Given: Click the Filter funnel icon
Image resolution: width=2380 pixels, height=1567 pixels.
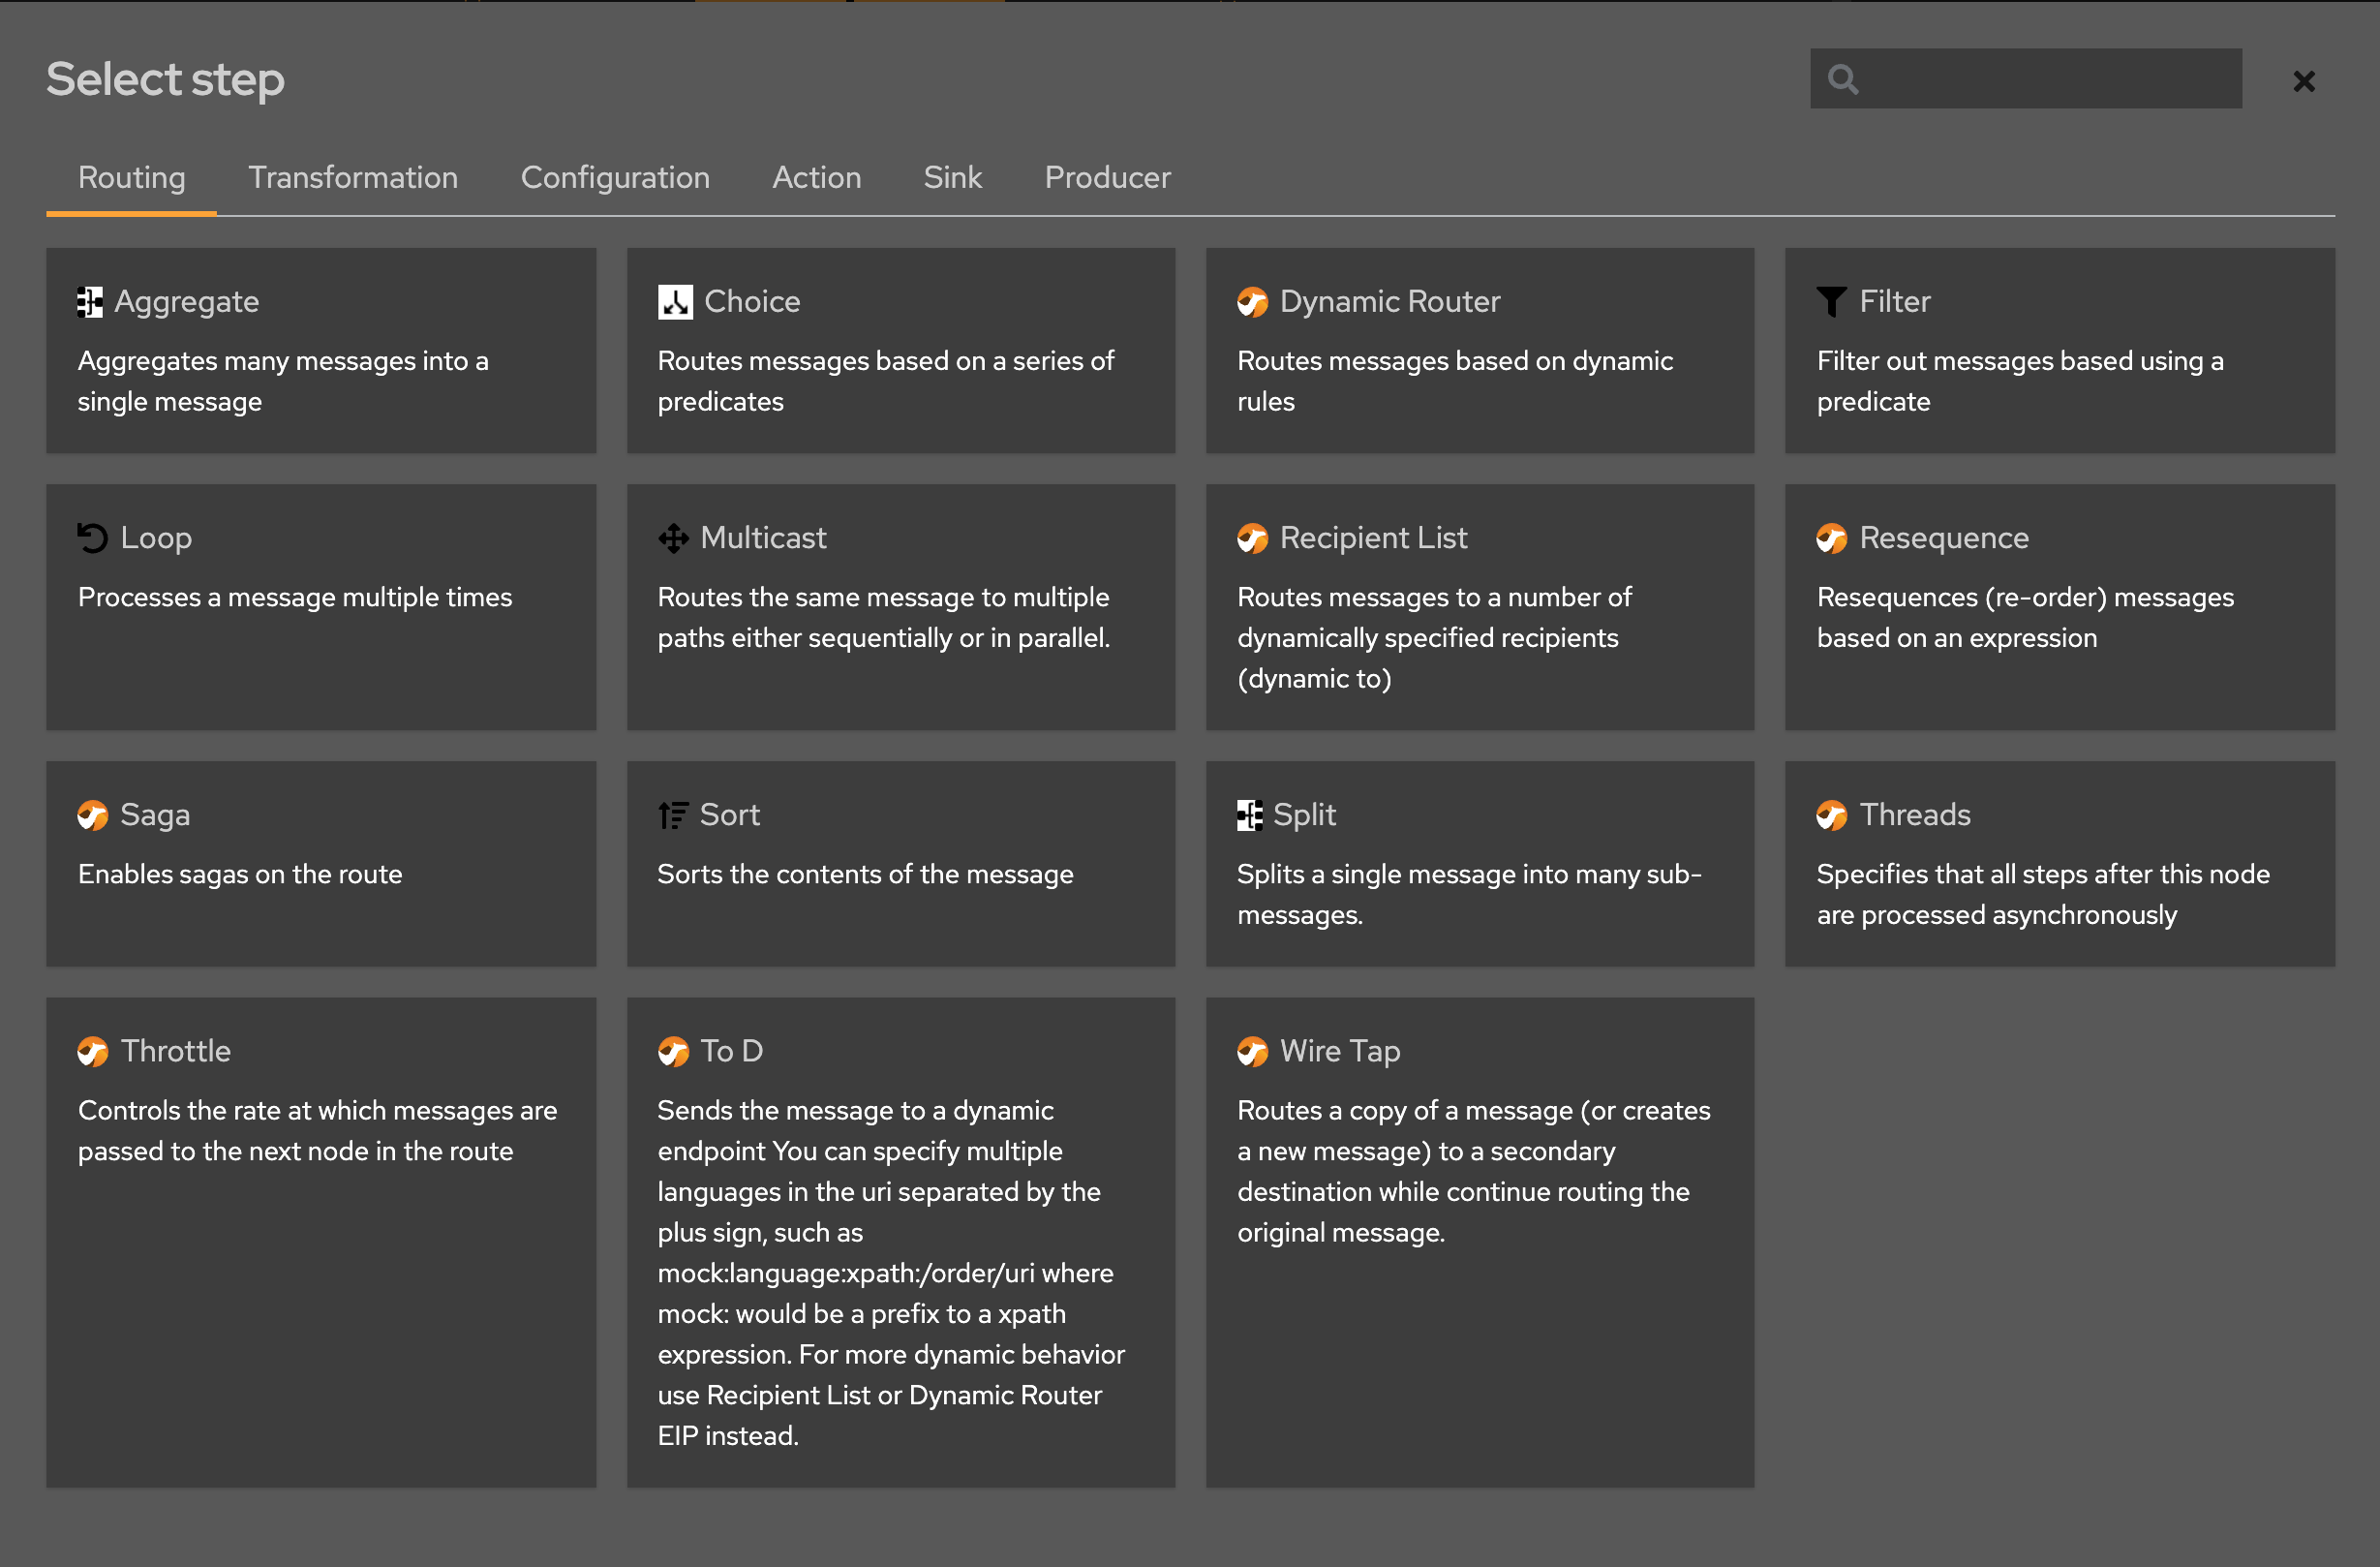Looking at the screenshot, I should (1832, 301).
